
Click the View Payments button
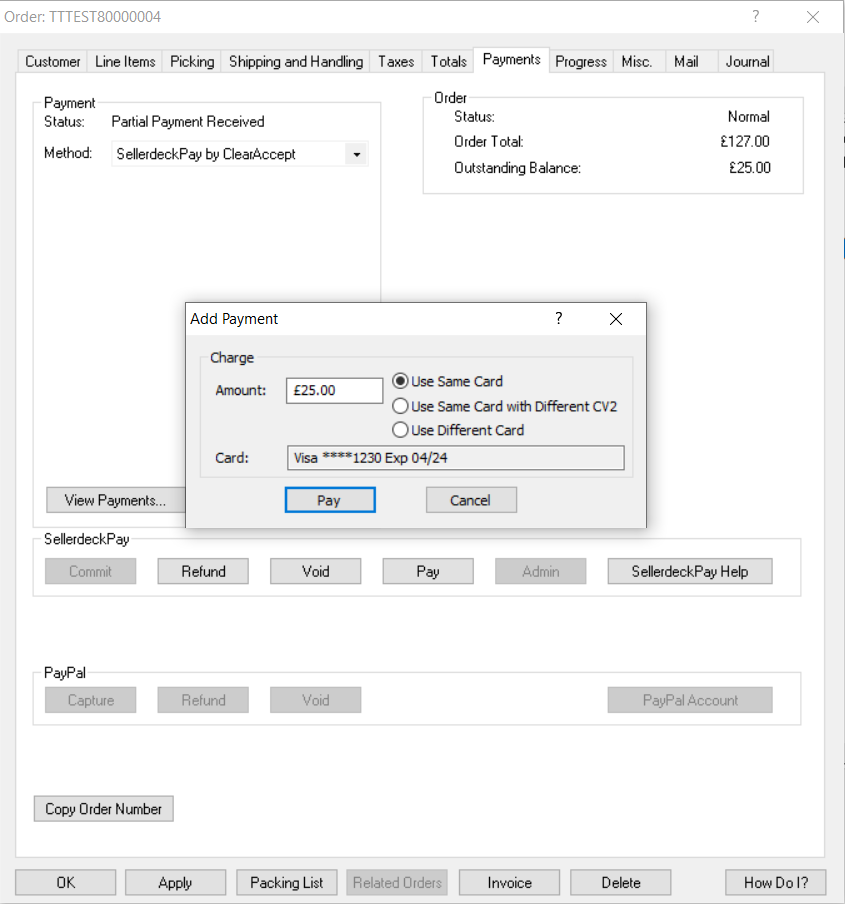115,500
